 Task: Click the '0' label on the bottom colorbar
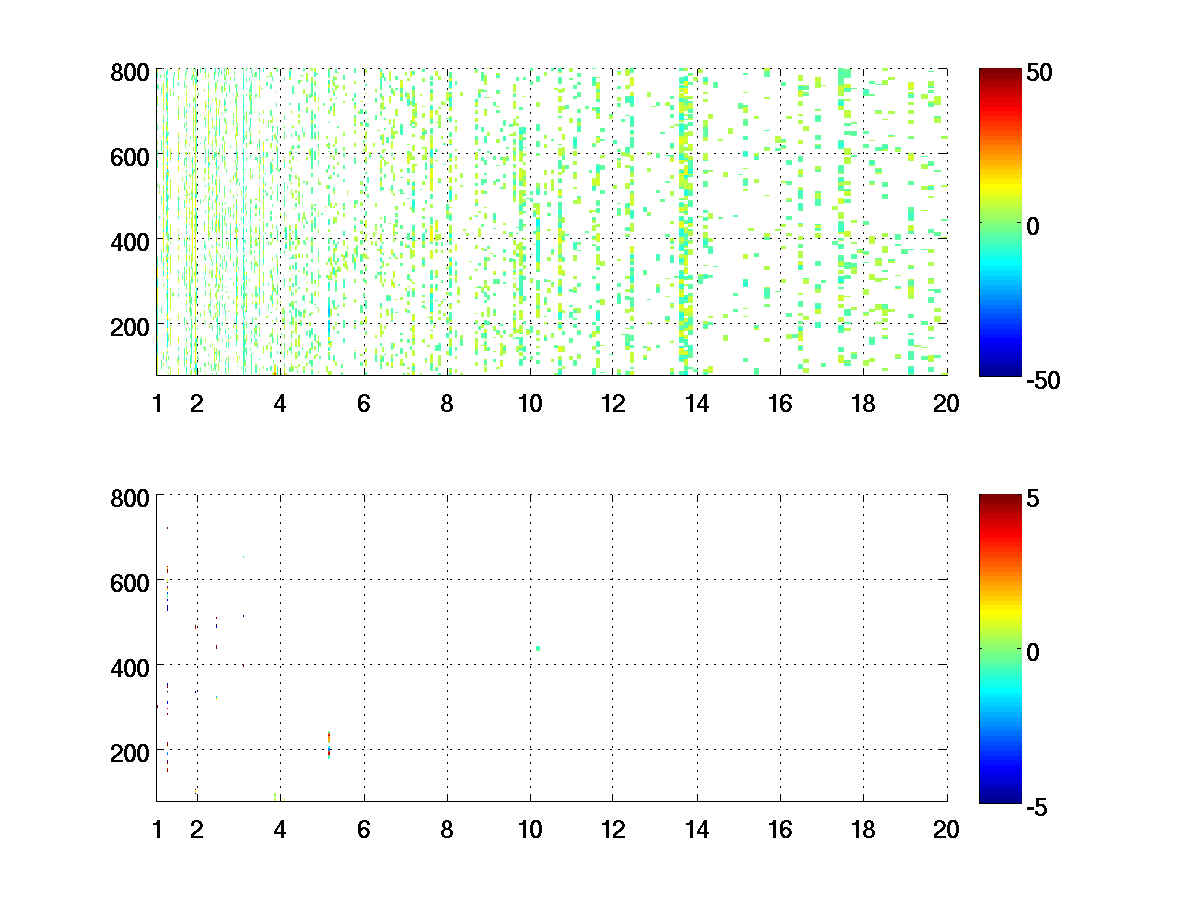coord(1034,651)
